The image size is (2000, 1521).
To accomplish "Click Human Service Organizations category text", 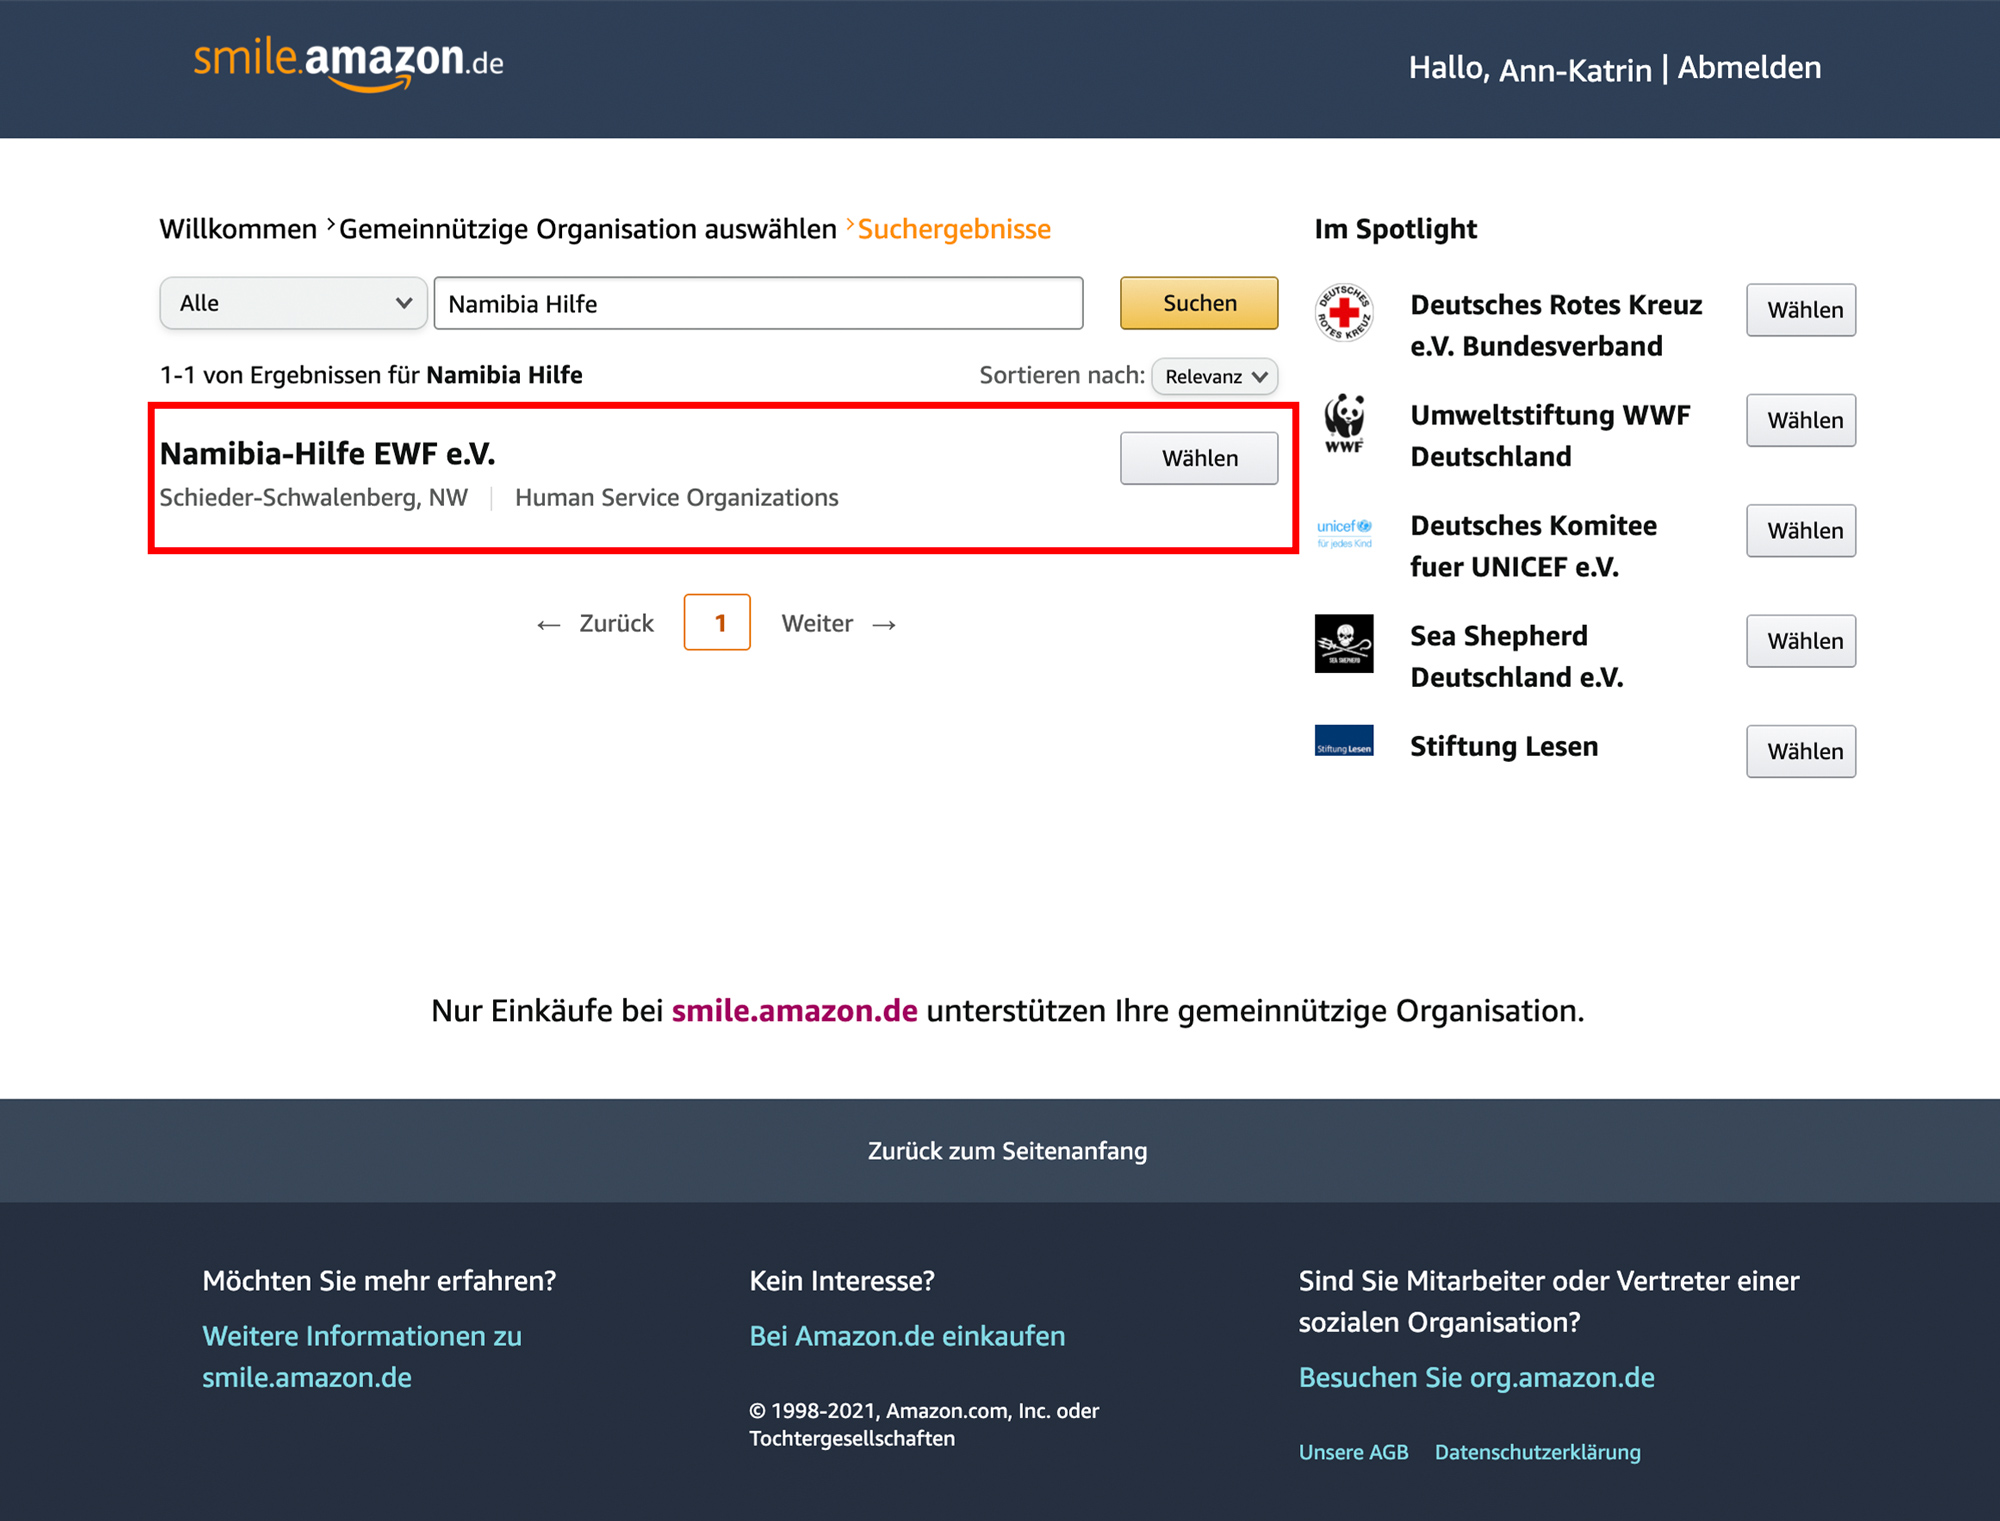I will tap(677, 497).
